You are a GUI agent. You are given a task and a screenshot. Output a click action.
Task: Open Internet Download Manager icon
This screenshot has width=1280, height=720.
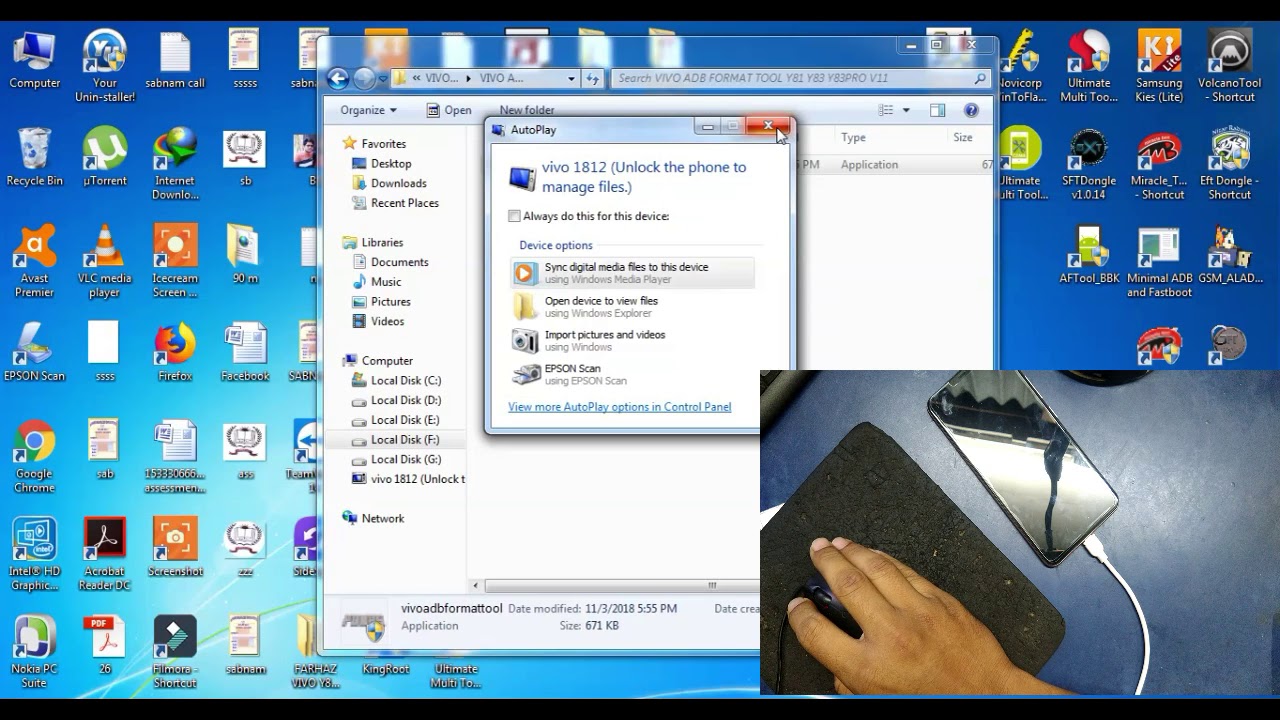[x=175, y=164]
